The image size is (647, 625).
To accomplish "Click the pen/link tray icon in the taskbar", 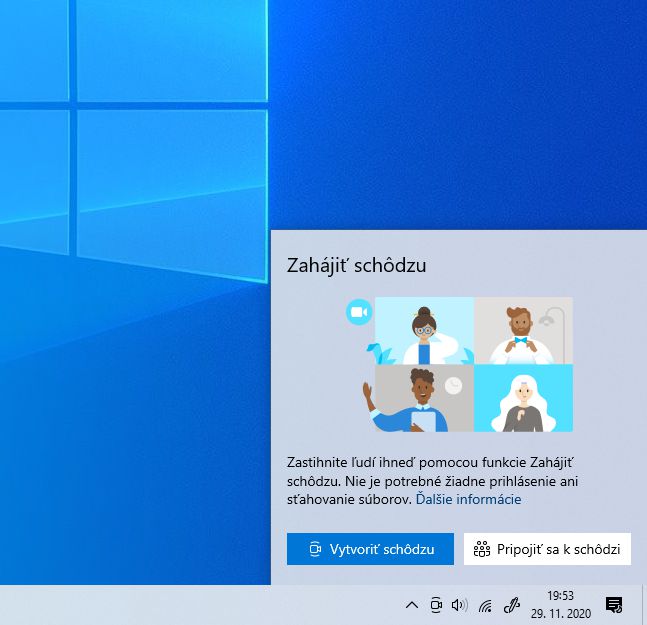I will 512,605.
